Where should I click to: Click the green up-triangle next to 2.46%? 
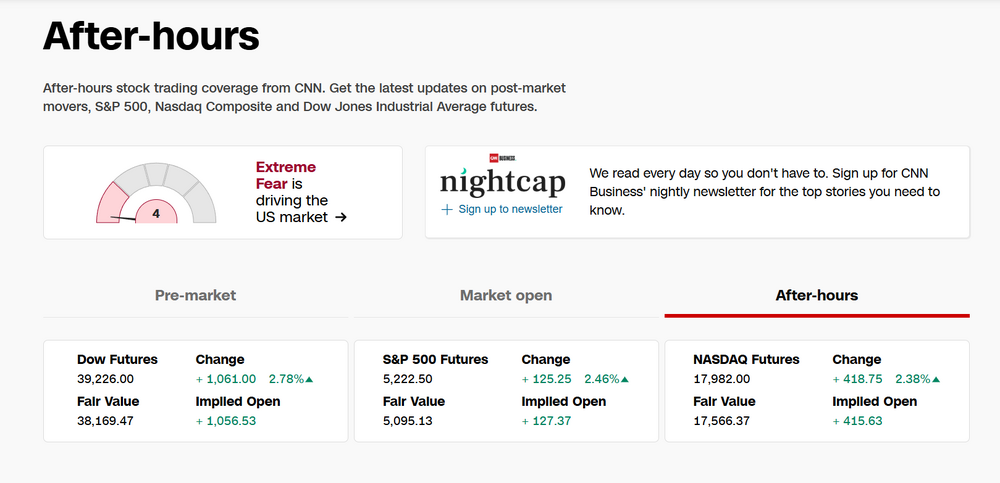pos(627,380)
